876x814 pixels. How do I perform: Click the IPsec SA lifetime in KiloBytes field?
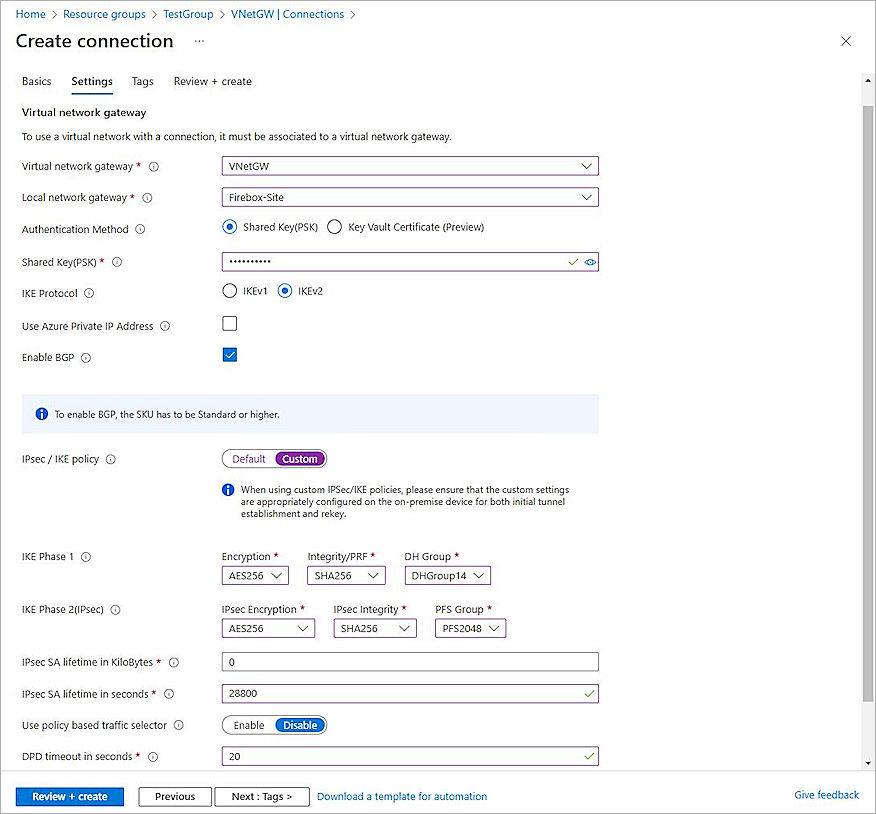click(410, 661)
